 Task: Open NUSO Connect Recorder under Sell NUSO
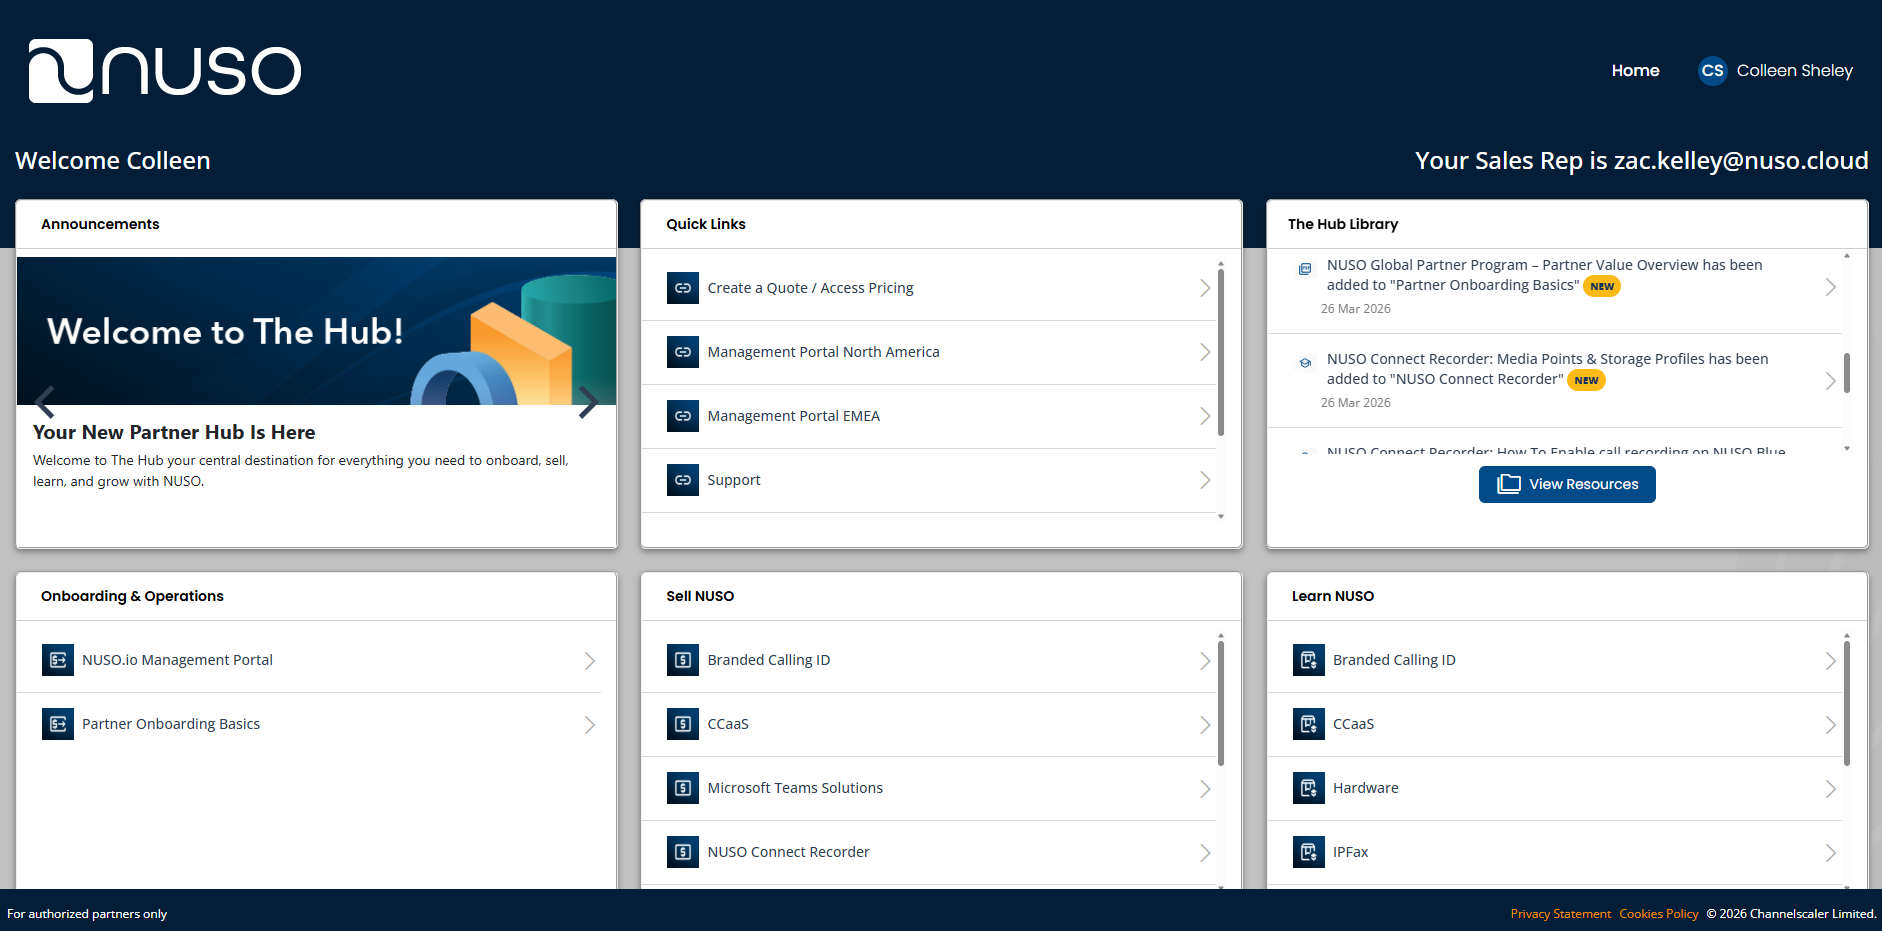[788, 852]
